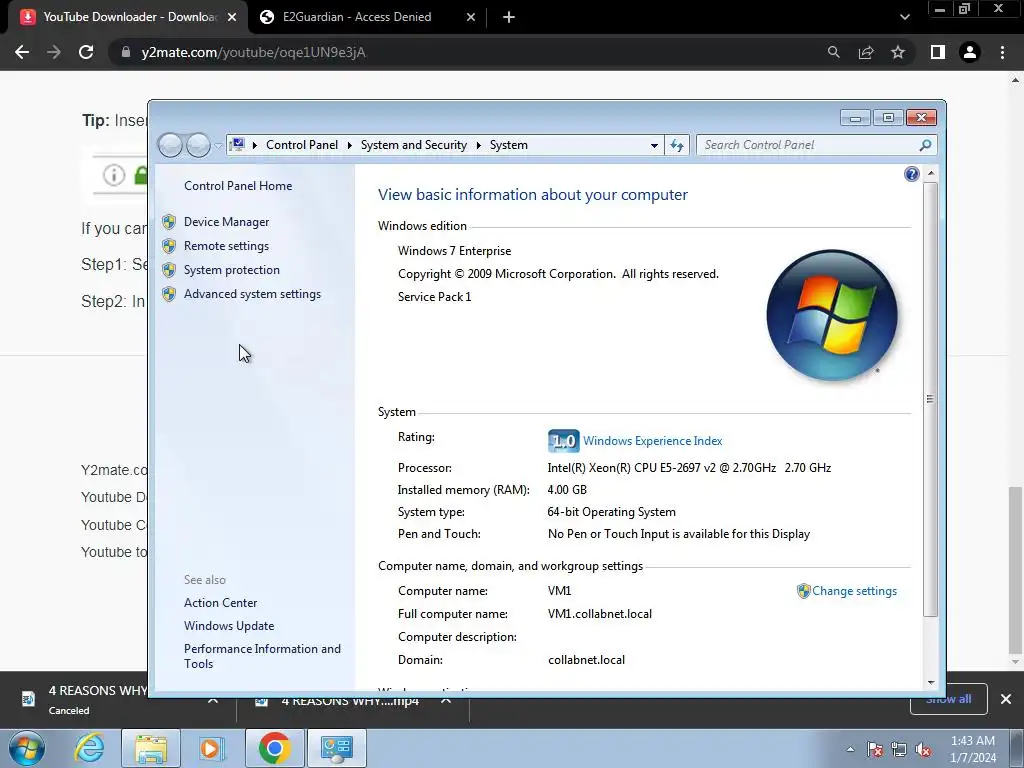Click the 1.0 rating badge

563,441
